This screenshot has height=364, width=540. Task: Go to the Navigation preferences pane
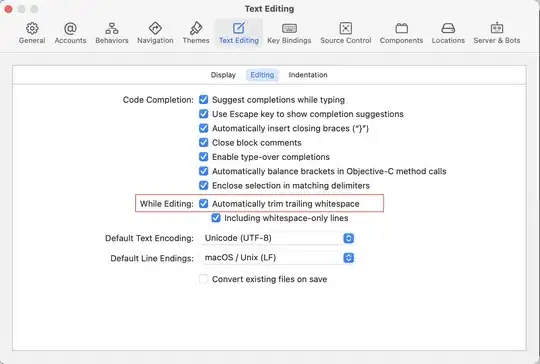[x=155, y=33]
